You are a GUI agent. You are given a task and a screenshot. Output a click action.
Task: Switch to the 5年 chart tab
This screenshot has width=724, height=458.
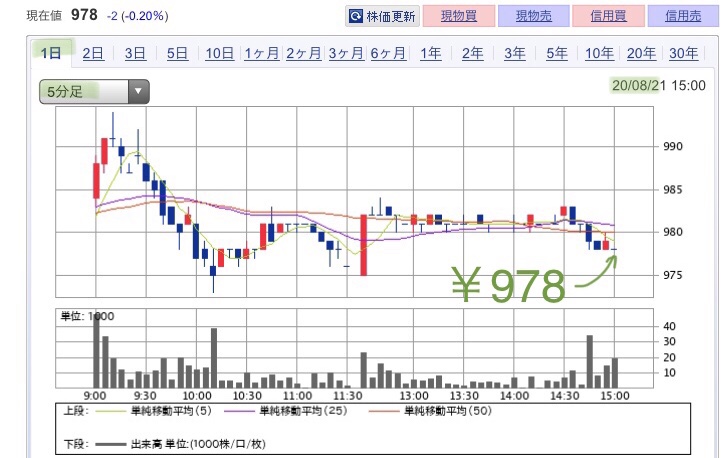(557, 54)
